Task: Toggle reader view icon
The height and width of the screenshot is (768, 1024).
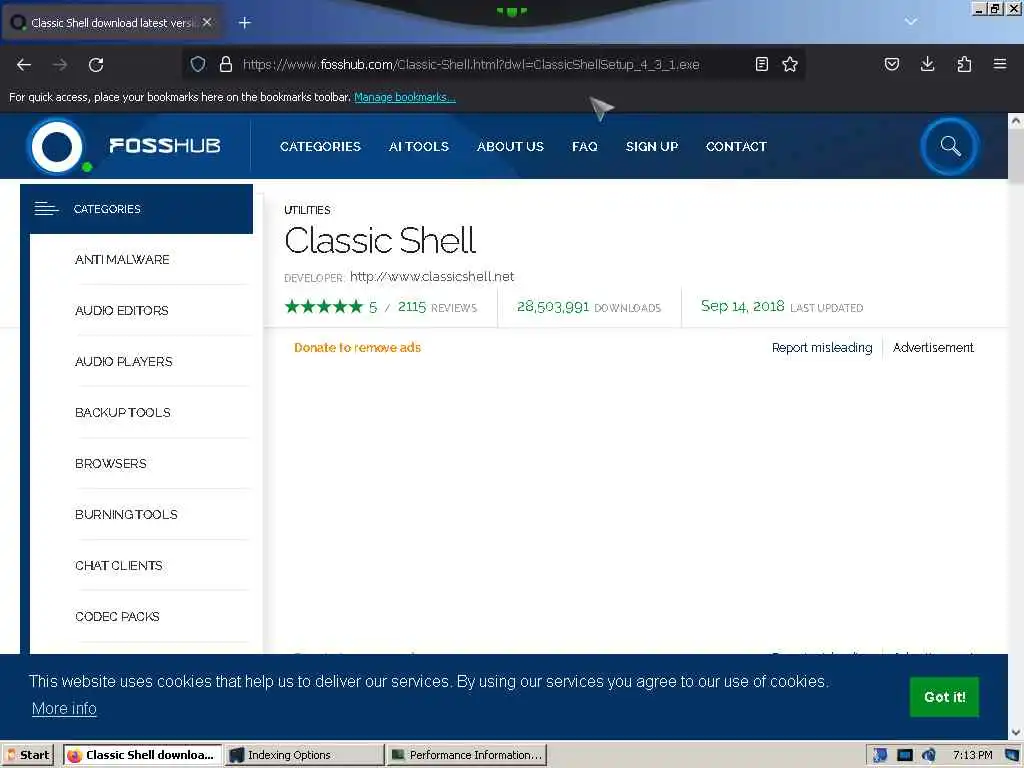Action: point(761,64)
